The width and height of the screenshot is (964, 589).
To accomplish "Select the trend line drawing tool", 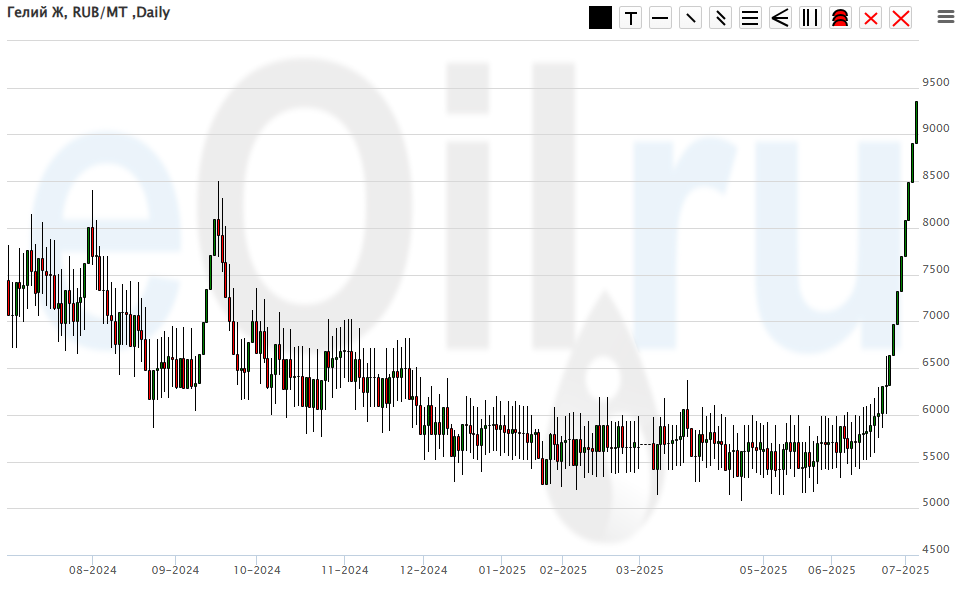I will coord(690,18).
